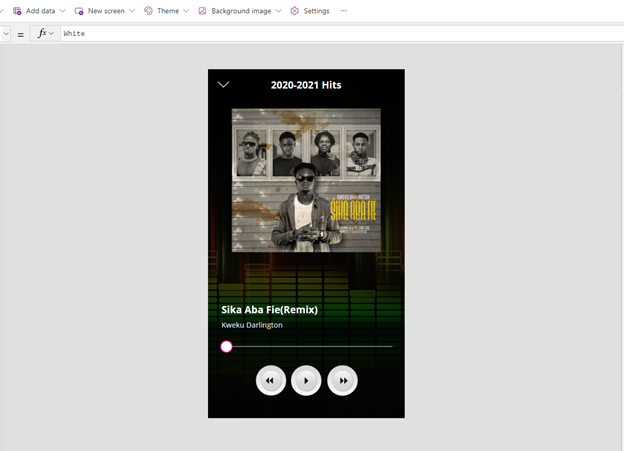Open the property selector dropdown
The image size is (624, 451).
coord(6,33)
